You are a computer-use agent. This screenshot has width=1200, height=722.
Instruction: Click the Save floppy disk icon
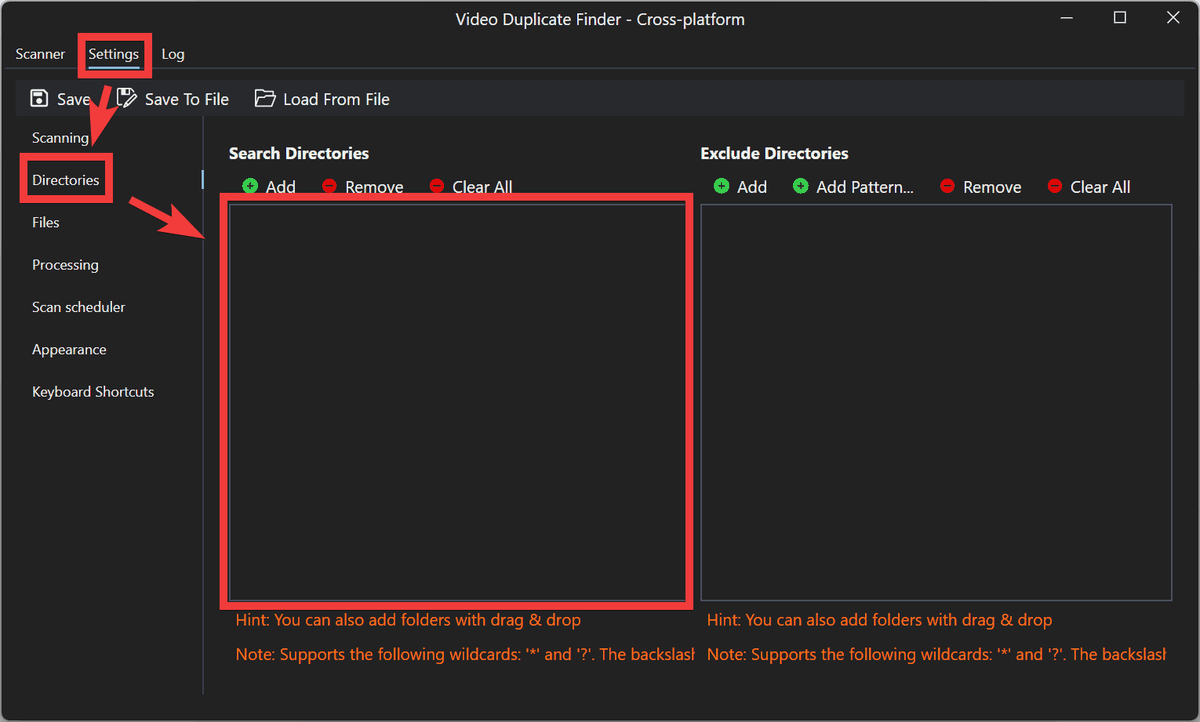tap(39, 98)
